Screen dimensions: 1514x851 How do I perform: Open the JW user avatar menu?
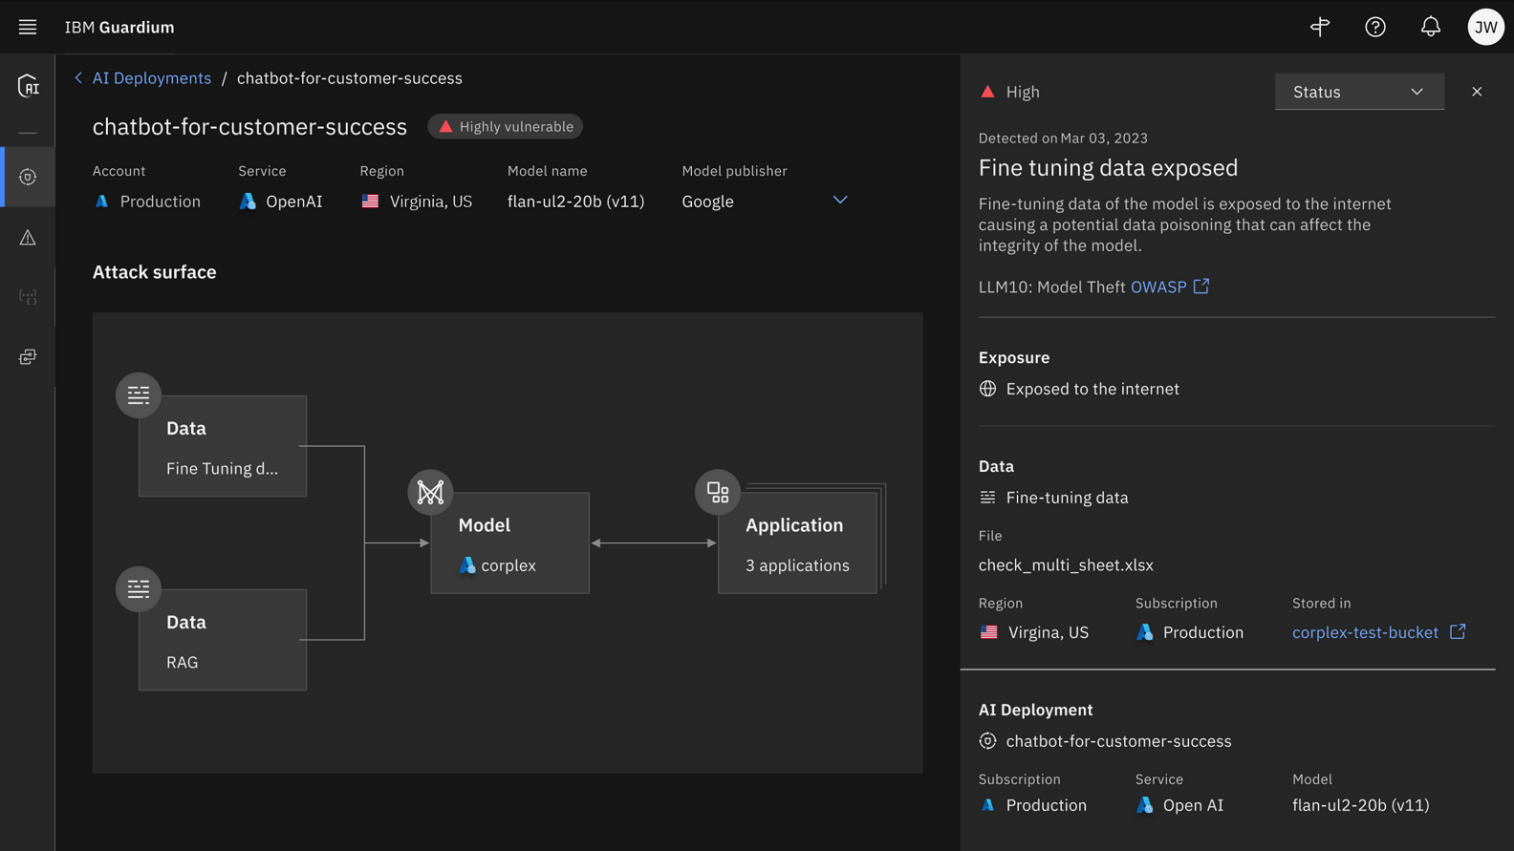(x=1485, y=27)
